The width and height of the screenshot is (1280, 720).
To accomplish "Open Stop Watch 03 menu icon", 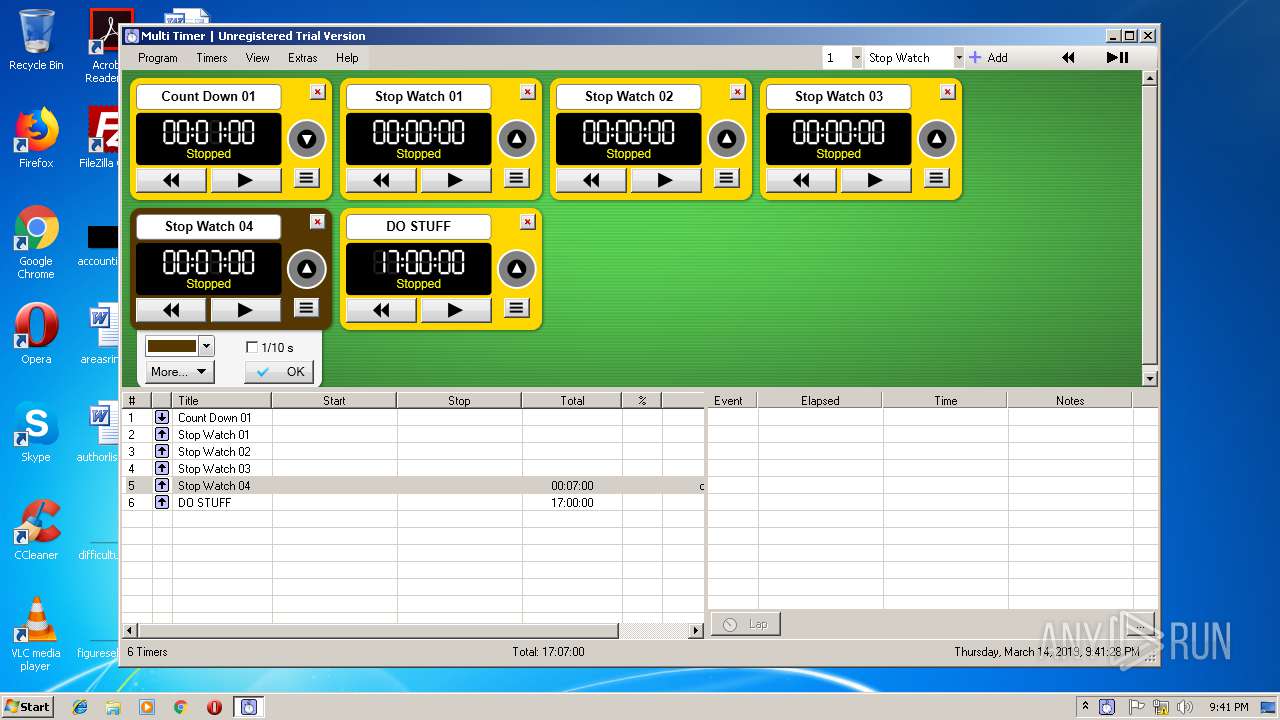I will 937,178.
